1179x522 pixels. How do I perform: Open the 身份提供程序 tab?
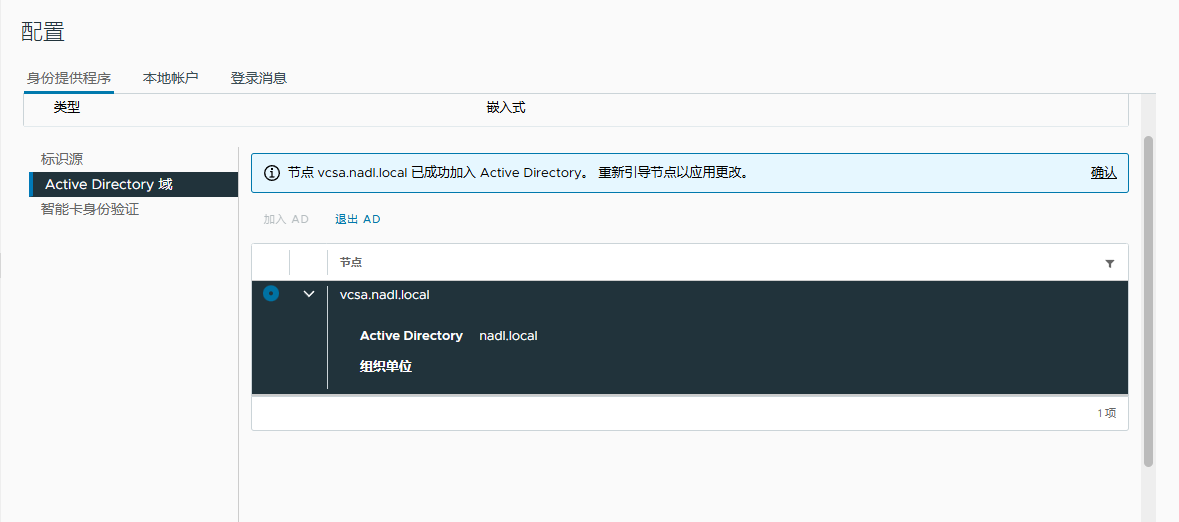[68, 78]
